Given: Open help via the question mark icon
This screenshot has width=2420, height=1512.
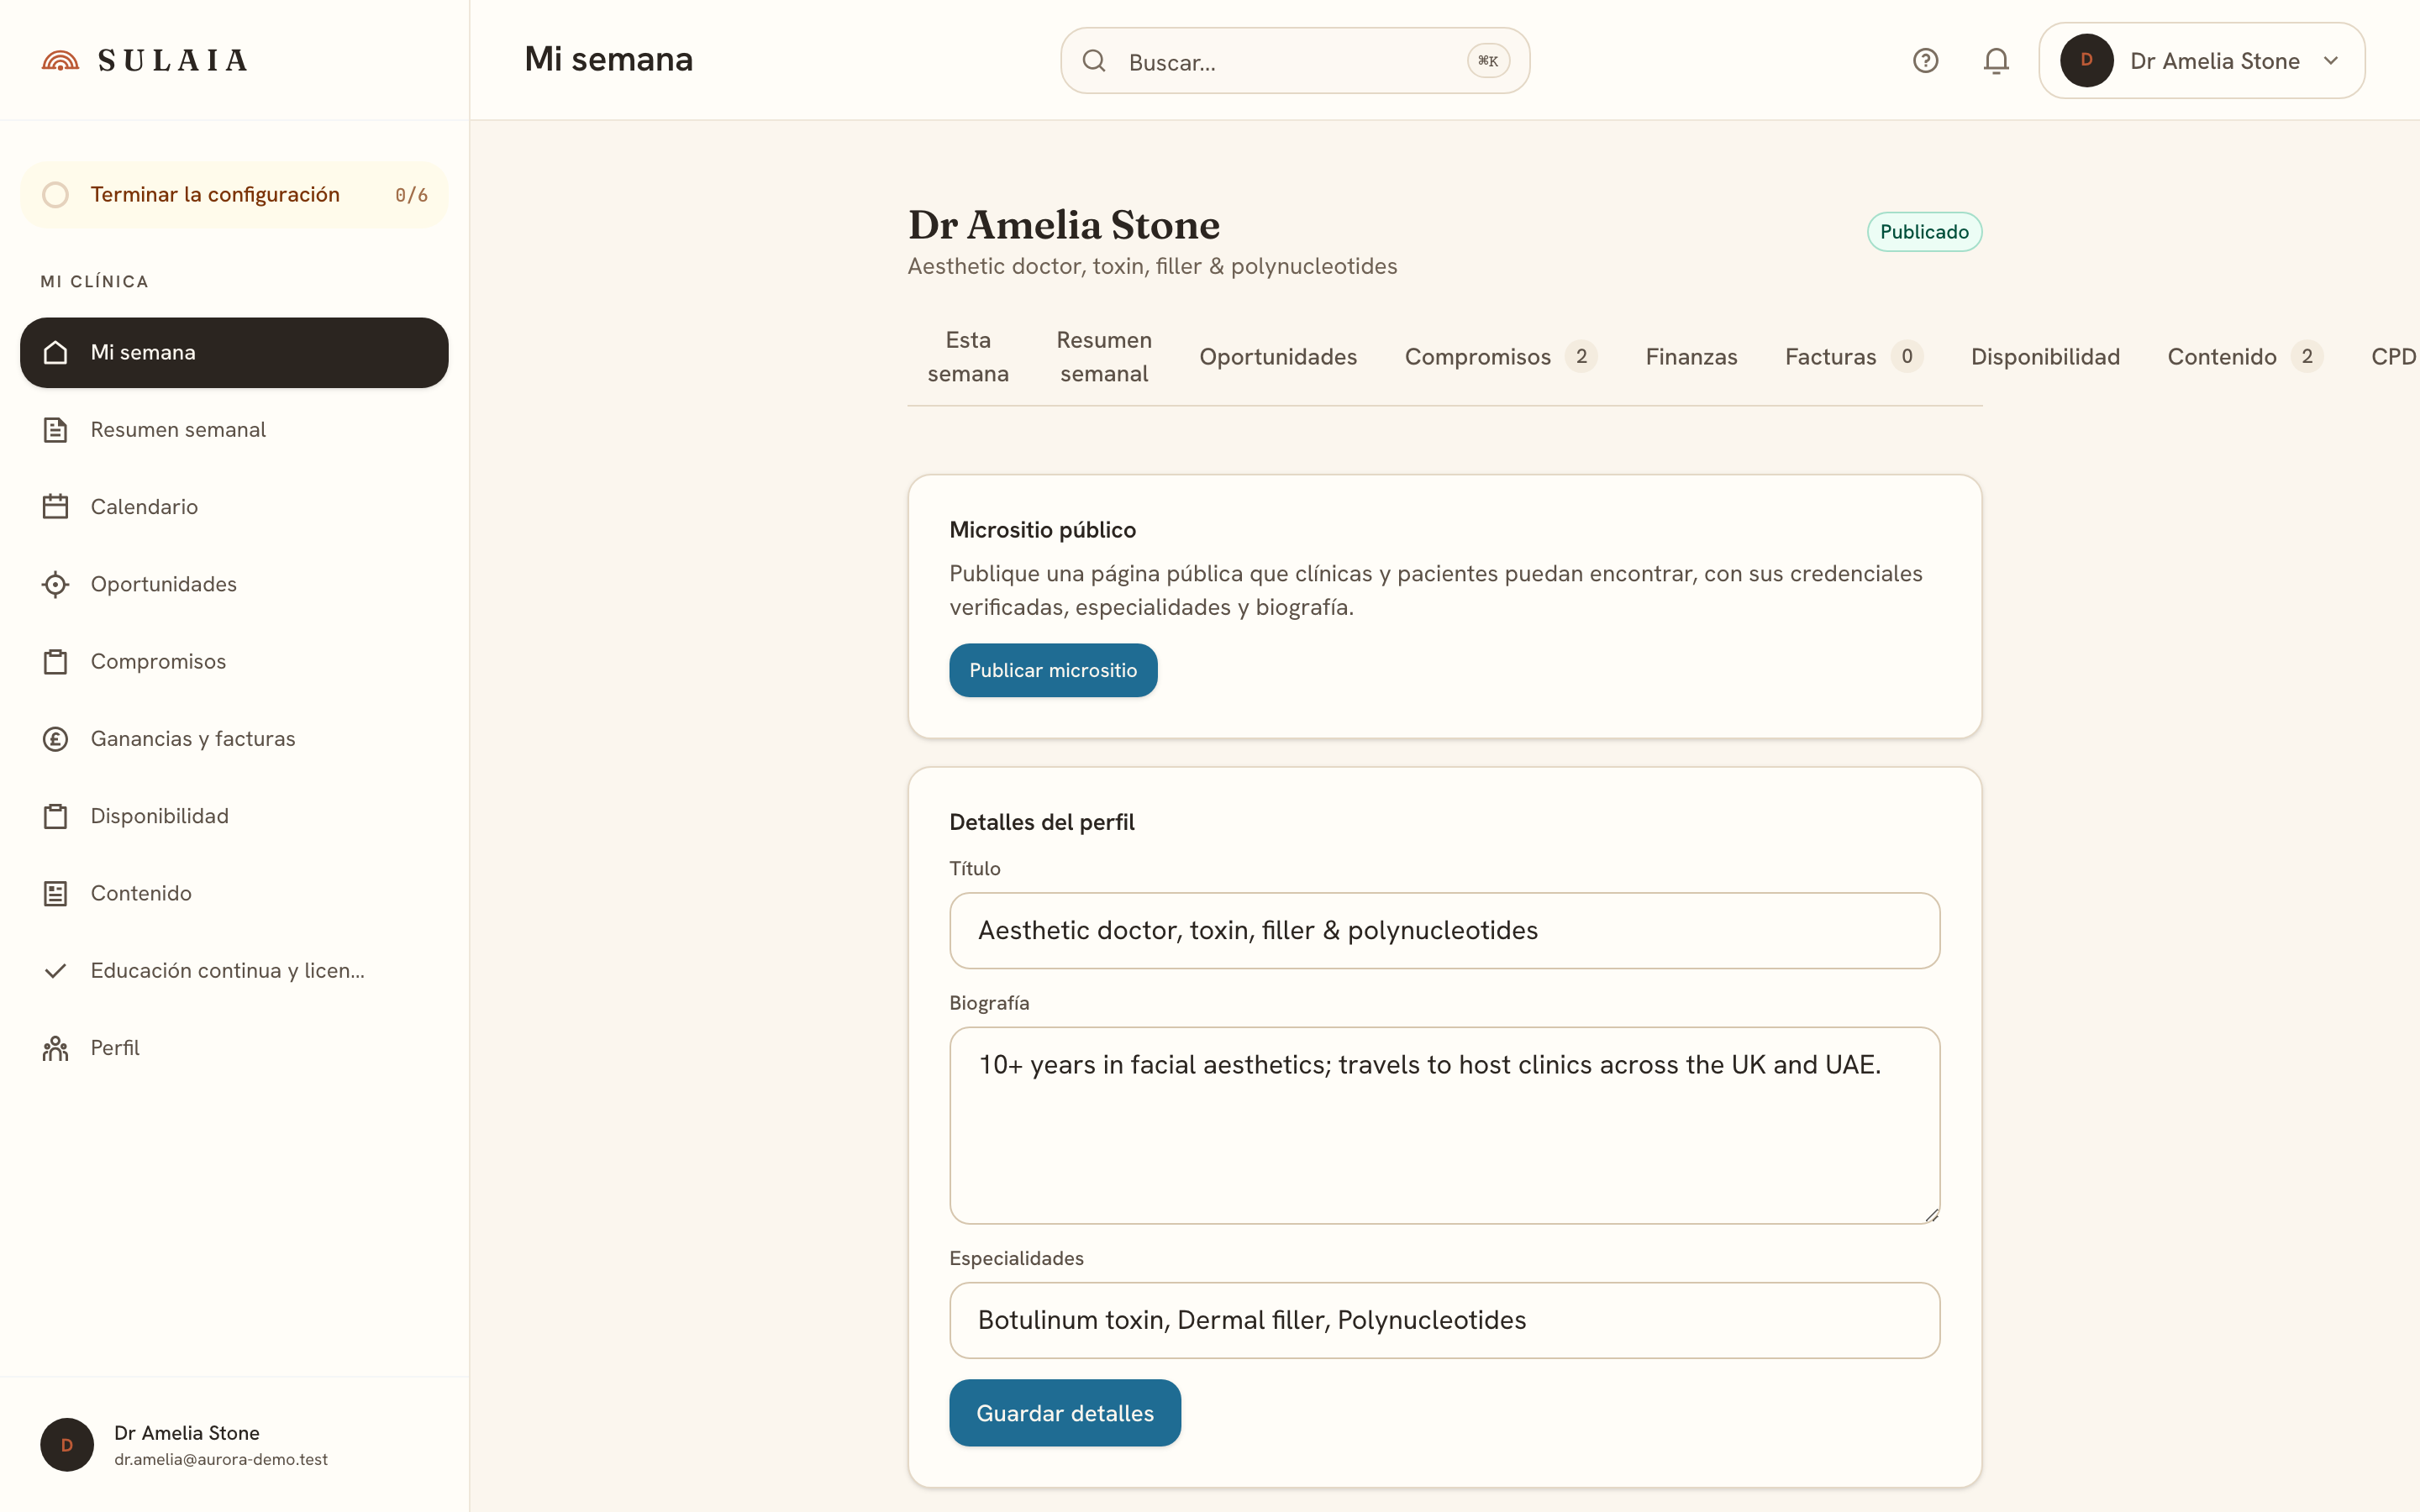Looking at the screenshot, I should (x=1925, y=61).
